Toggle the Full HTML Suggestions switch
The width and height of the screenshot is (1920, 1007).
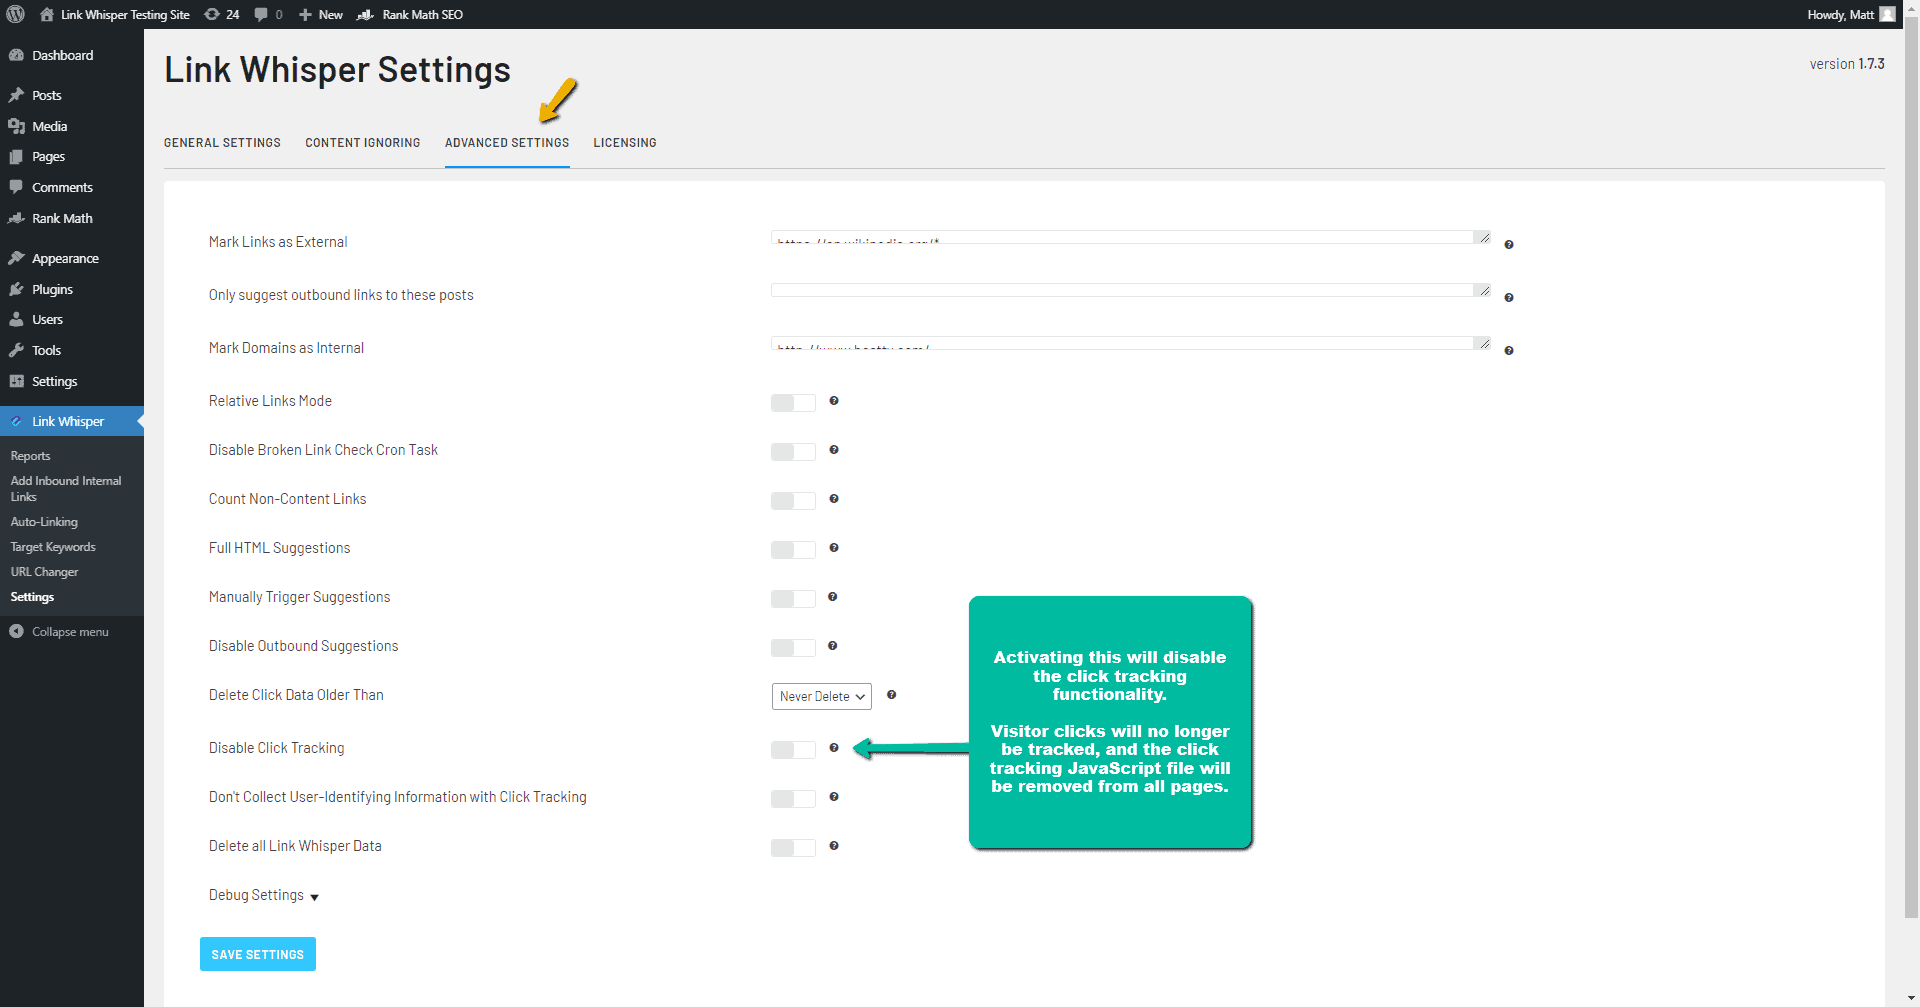[792, 549]
